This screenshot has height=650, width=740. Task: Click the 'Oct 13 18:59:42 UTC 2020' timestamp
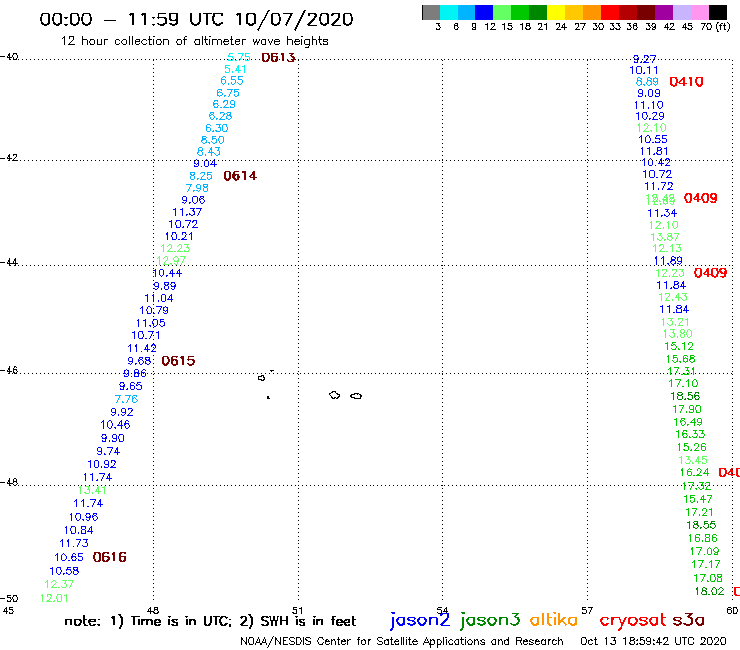pyautogui.click(x=653, y=641)
